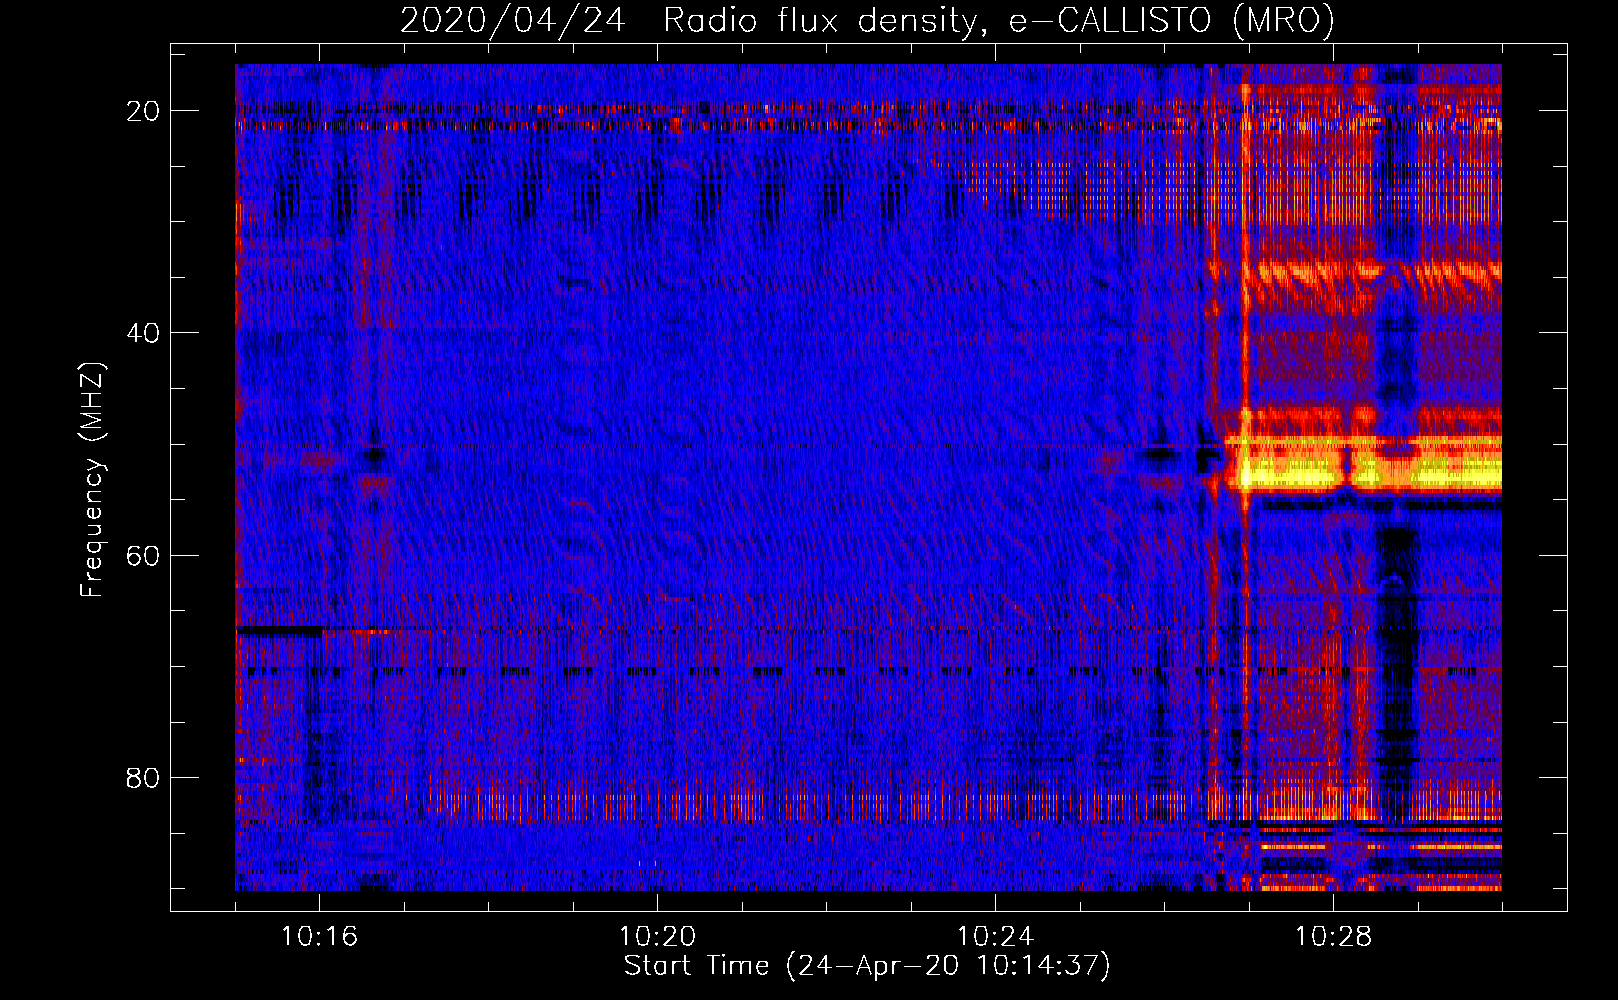
Task: Click the 10:20 time tick label
Action: (x=657, y=936)
